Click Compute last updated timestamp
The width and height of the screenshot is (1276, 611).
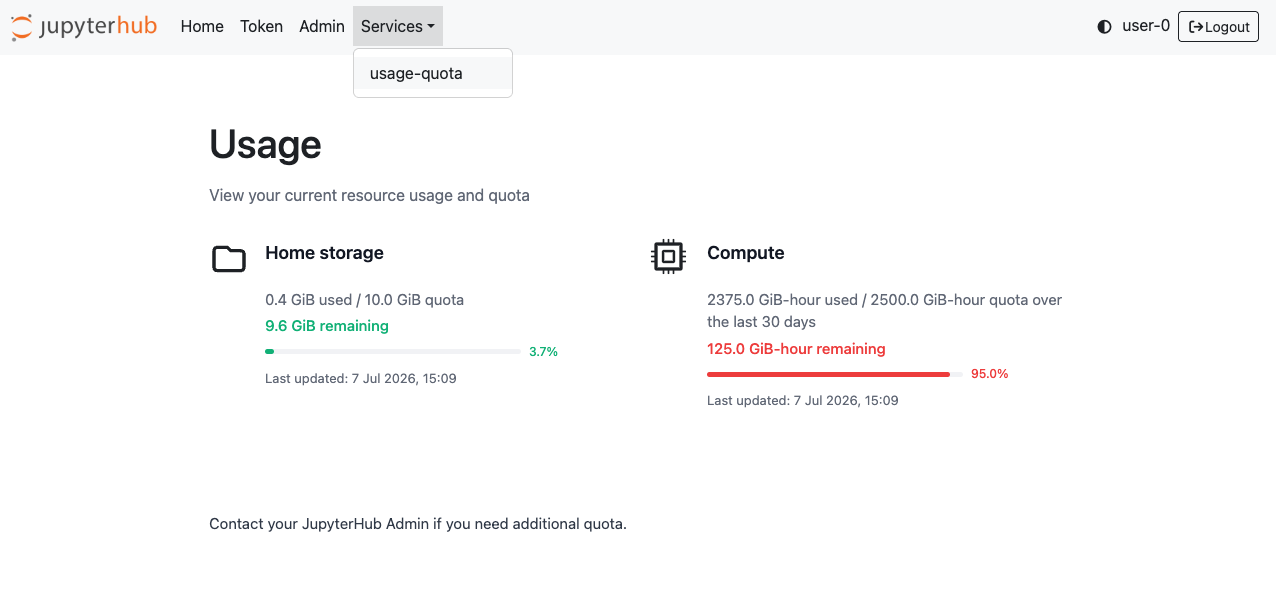pyautogui.click(x=803, y=401)
